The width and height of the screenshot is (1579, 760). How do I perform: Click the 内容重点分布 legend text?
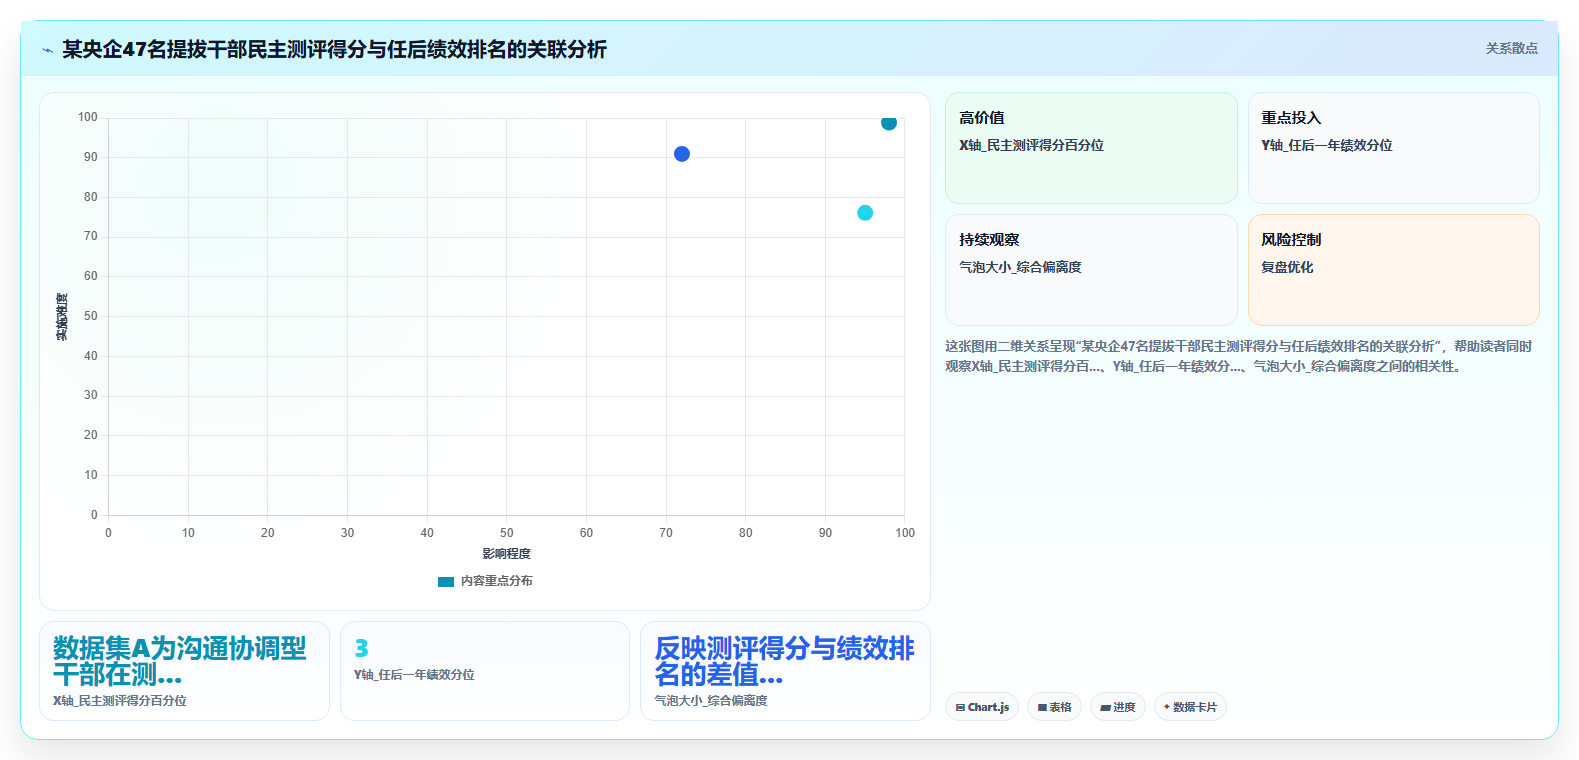[497, 581]
